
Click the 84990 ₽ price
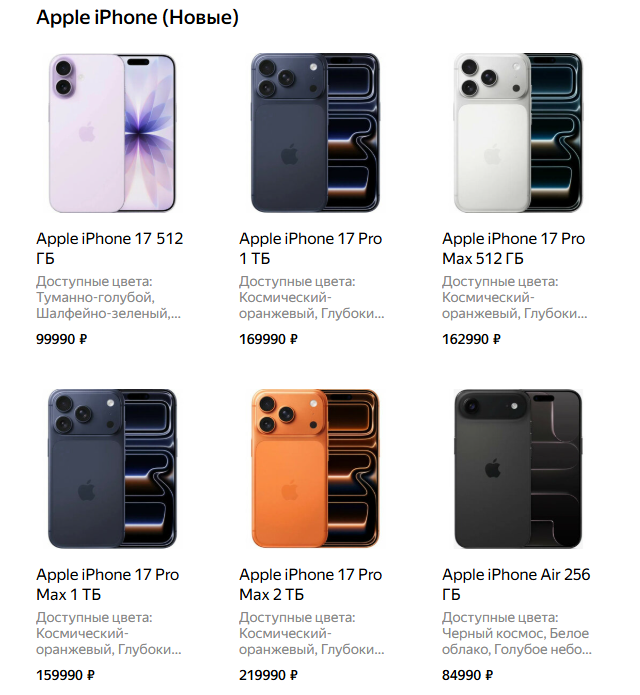467,675
